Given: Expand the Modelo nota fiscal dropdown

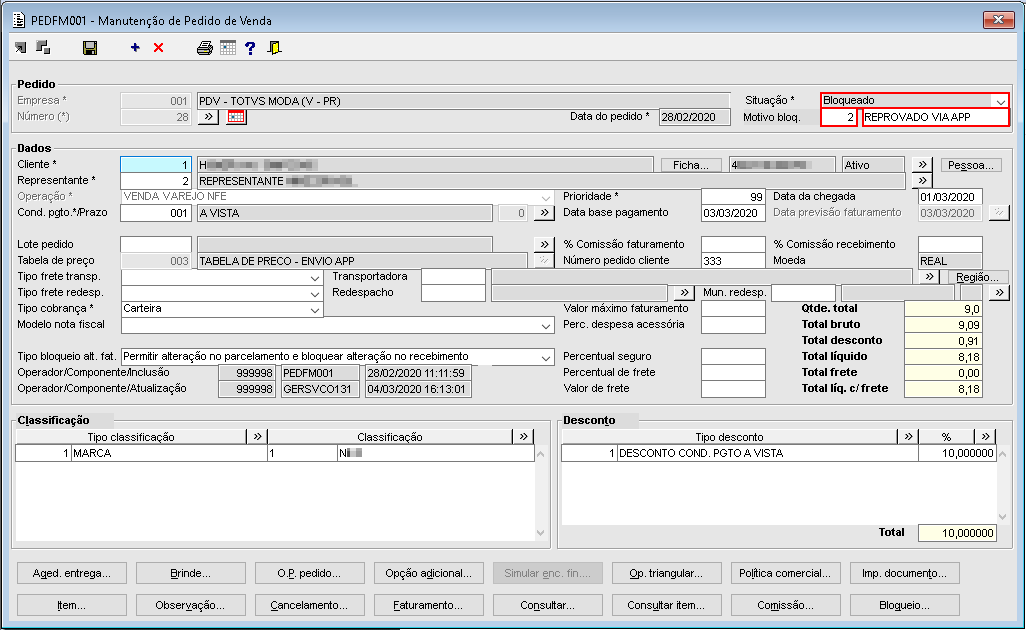Looking at the screenshot, I should coord(546,325).
